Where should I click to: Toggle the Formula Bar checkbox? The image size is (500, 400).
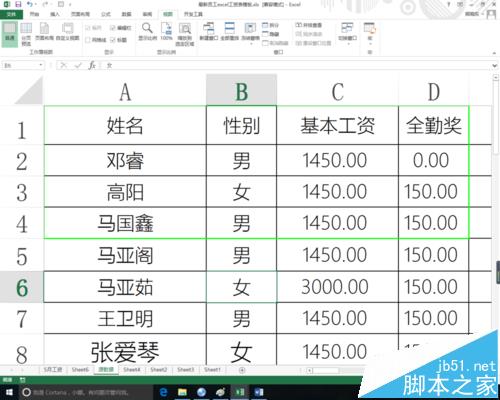click(120, 28)
